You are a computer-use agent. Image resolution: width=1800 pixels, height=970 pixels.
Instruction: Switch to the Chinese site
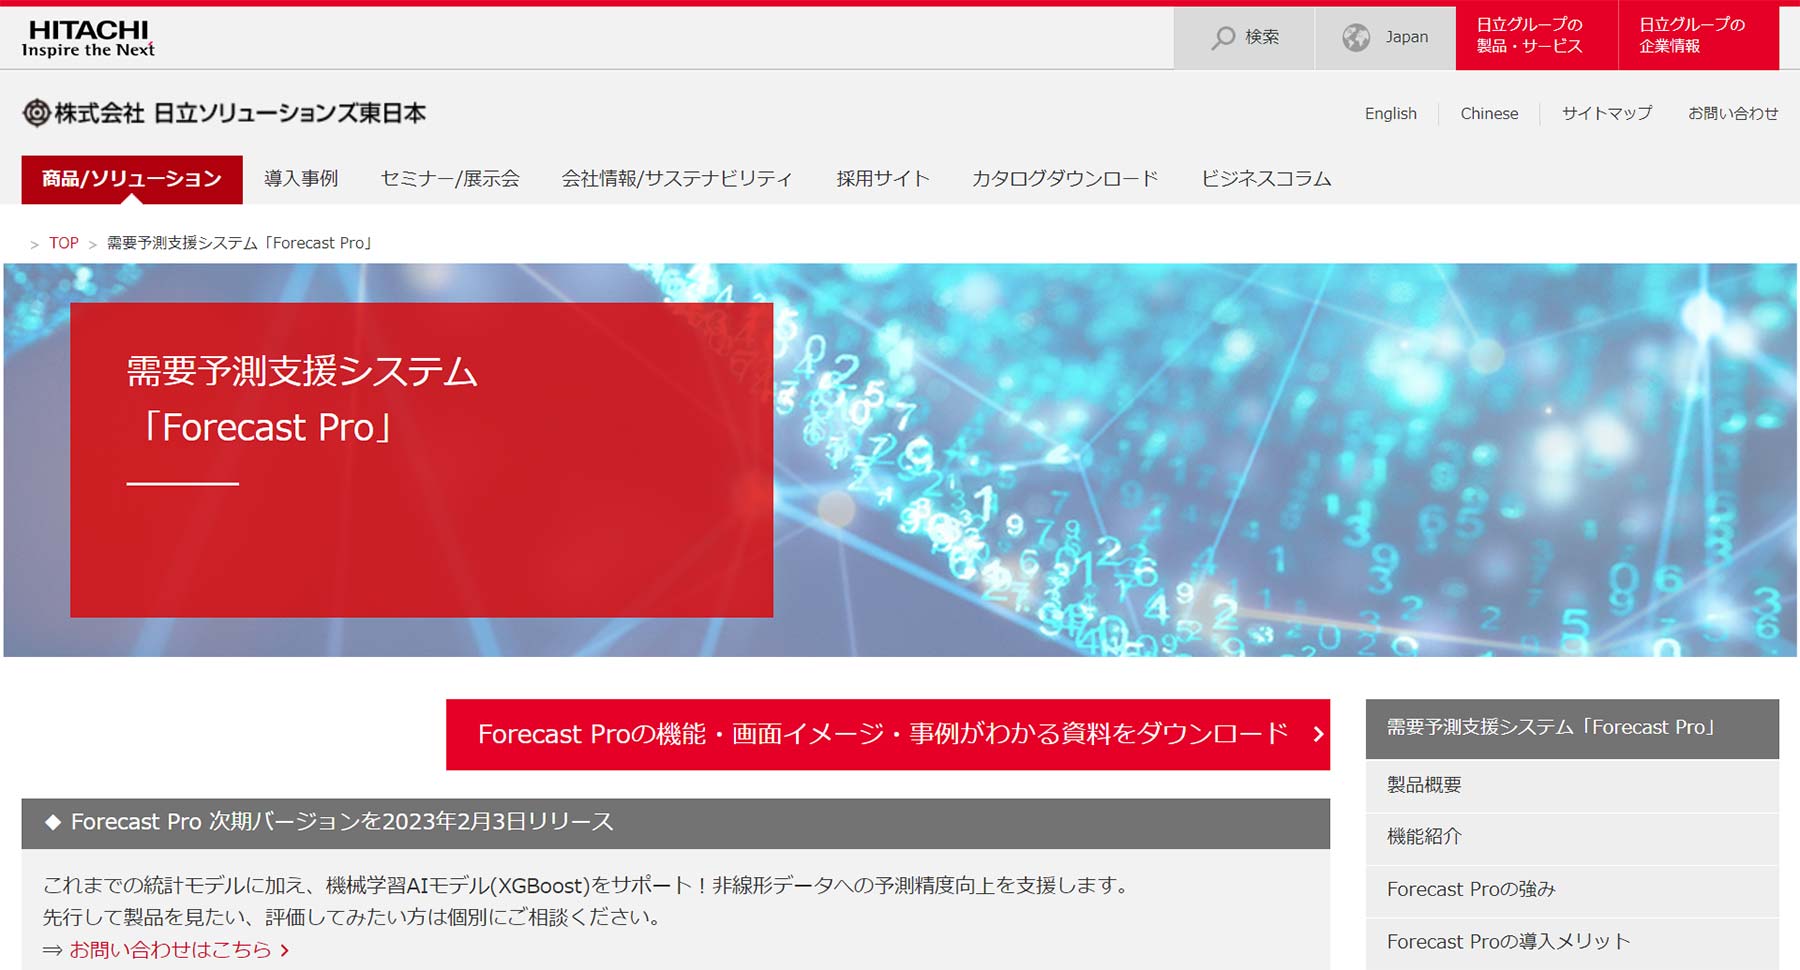click(x=1489, y=114)
